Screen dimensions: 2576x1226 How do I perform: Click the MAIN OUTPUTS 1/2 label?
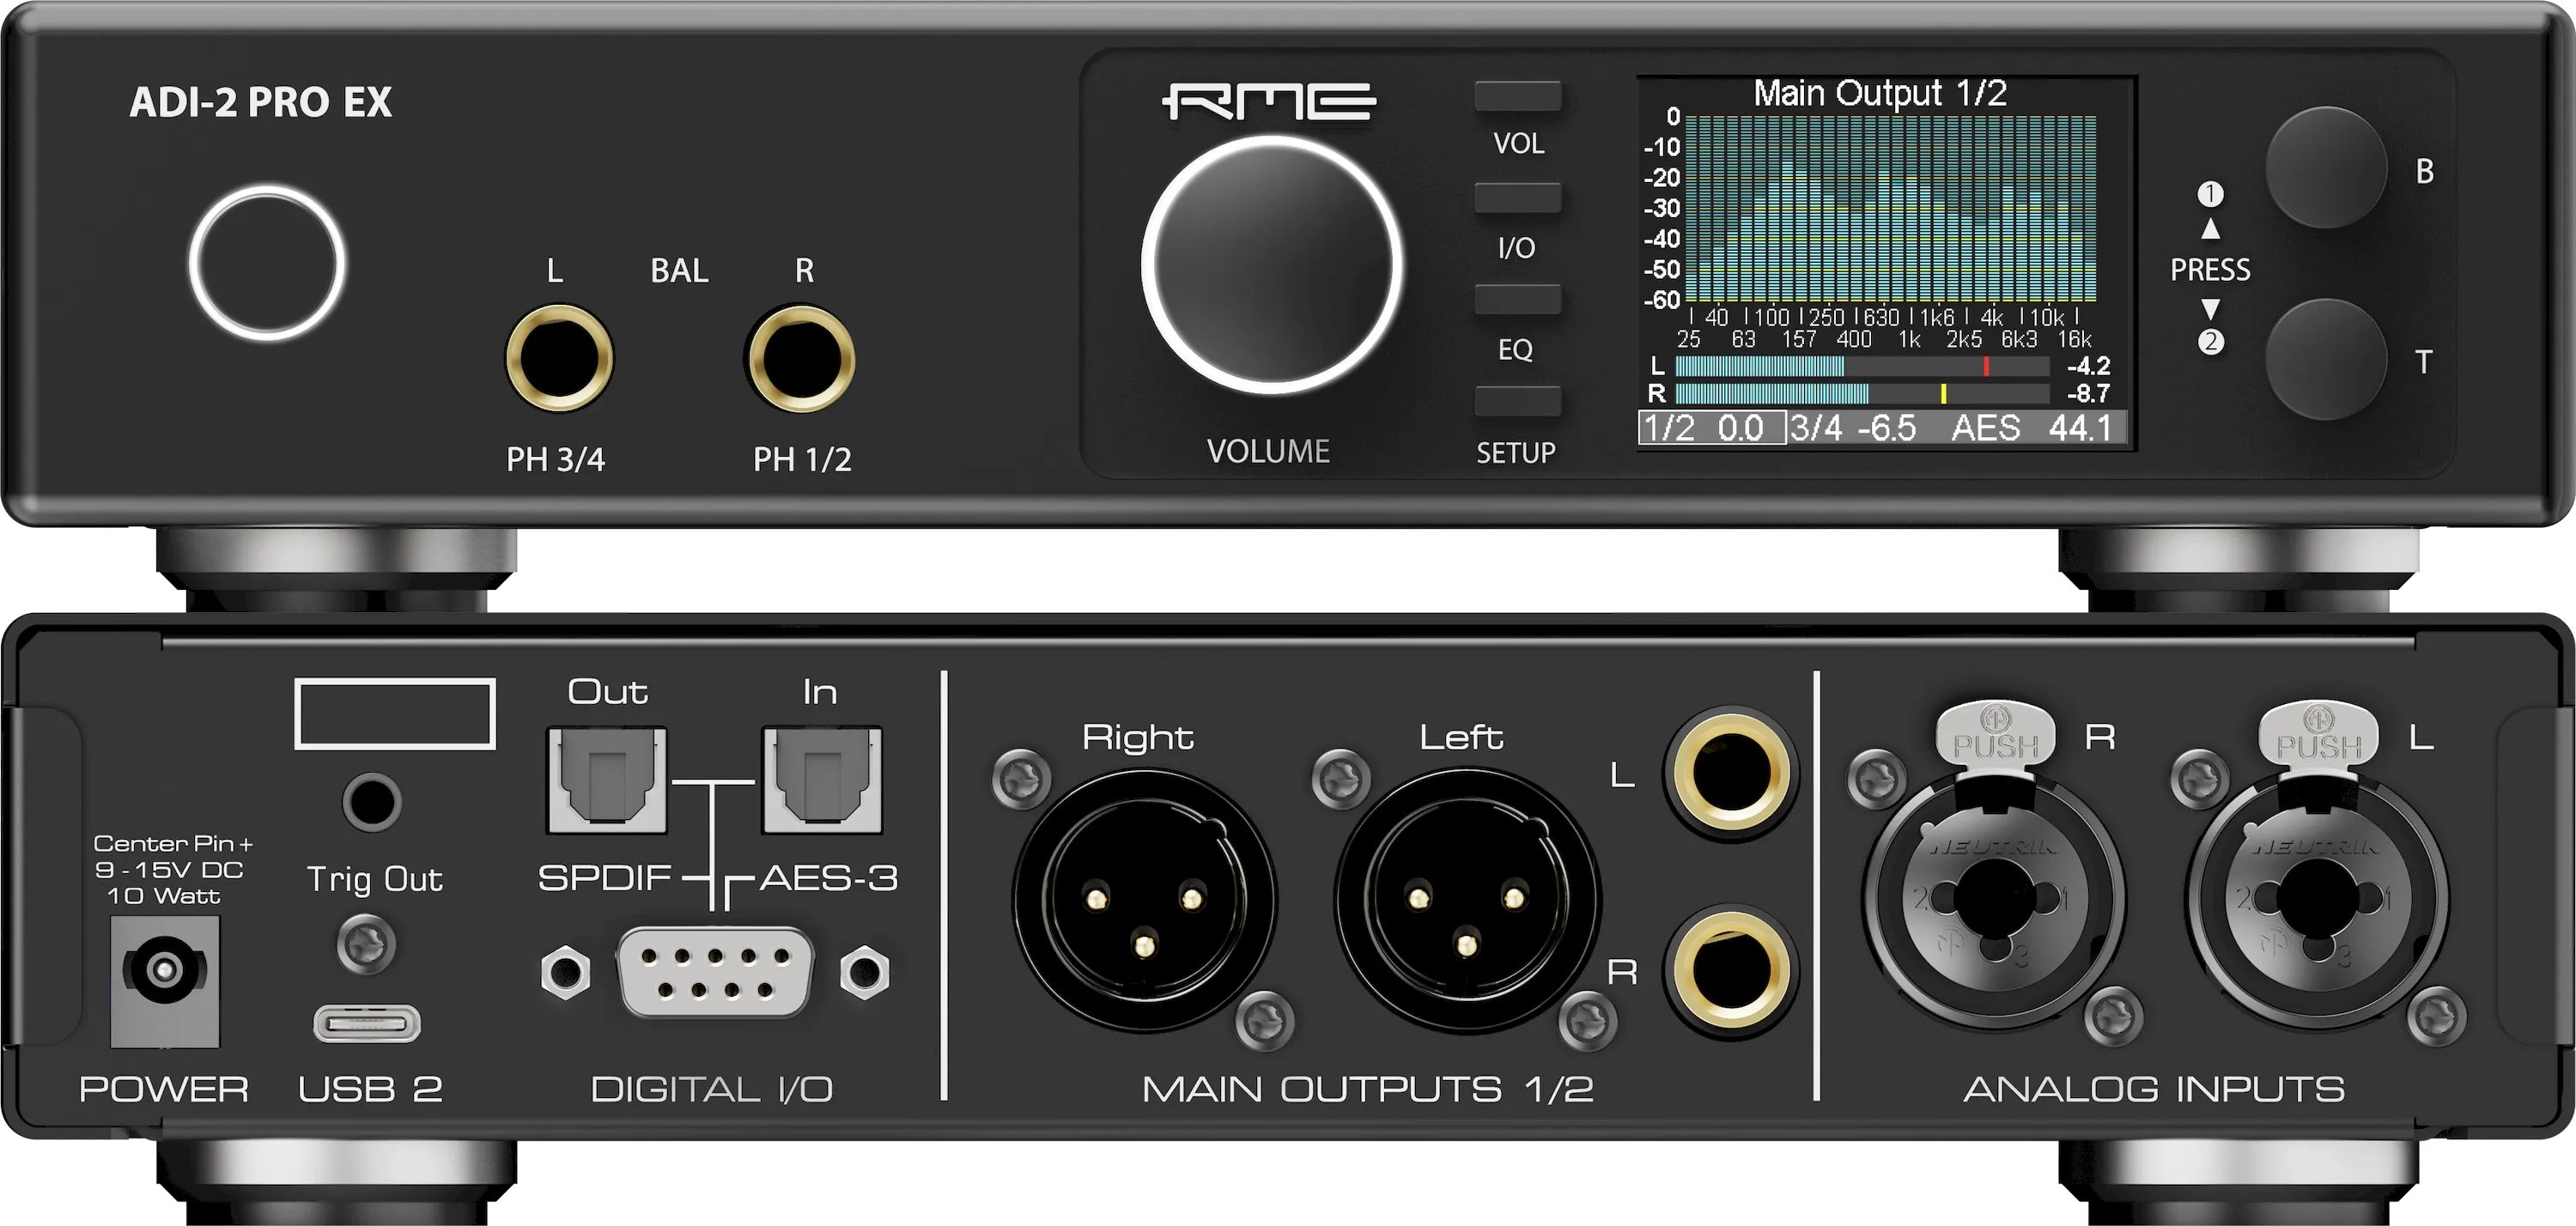1367,1089
